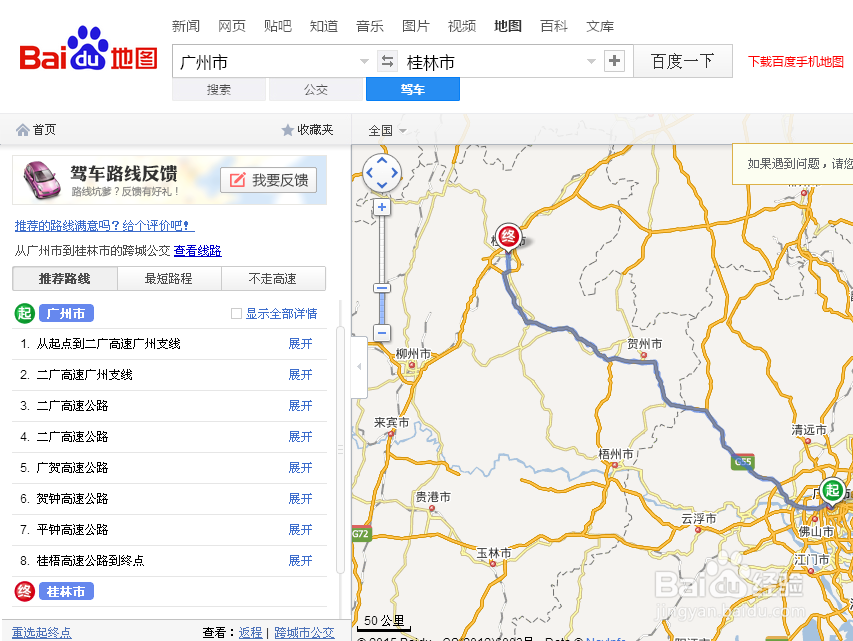Open 百科 in top navigation
853x641 pixels.
tap(554, 26)
